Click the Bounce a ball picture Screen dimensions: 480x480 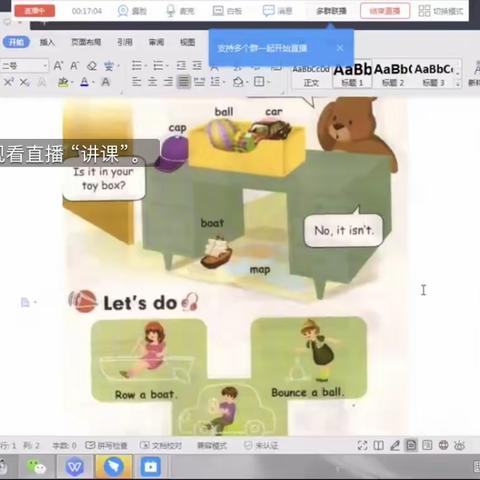(x=309, y=358)
